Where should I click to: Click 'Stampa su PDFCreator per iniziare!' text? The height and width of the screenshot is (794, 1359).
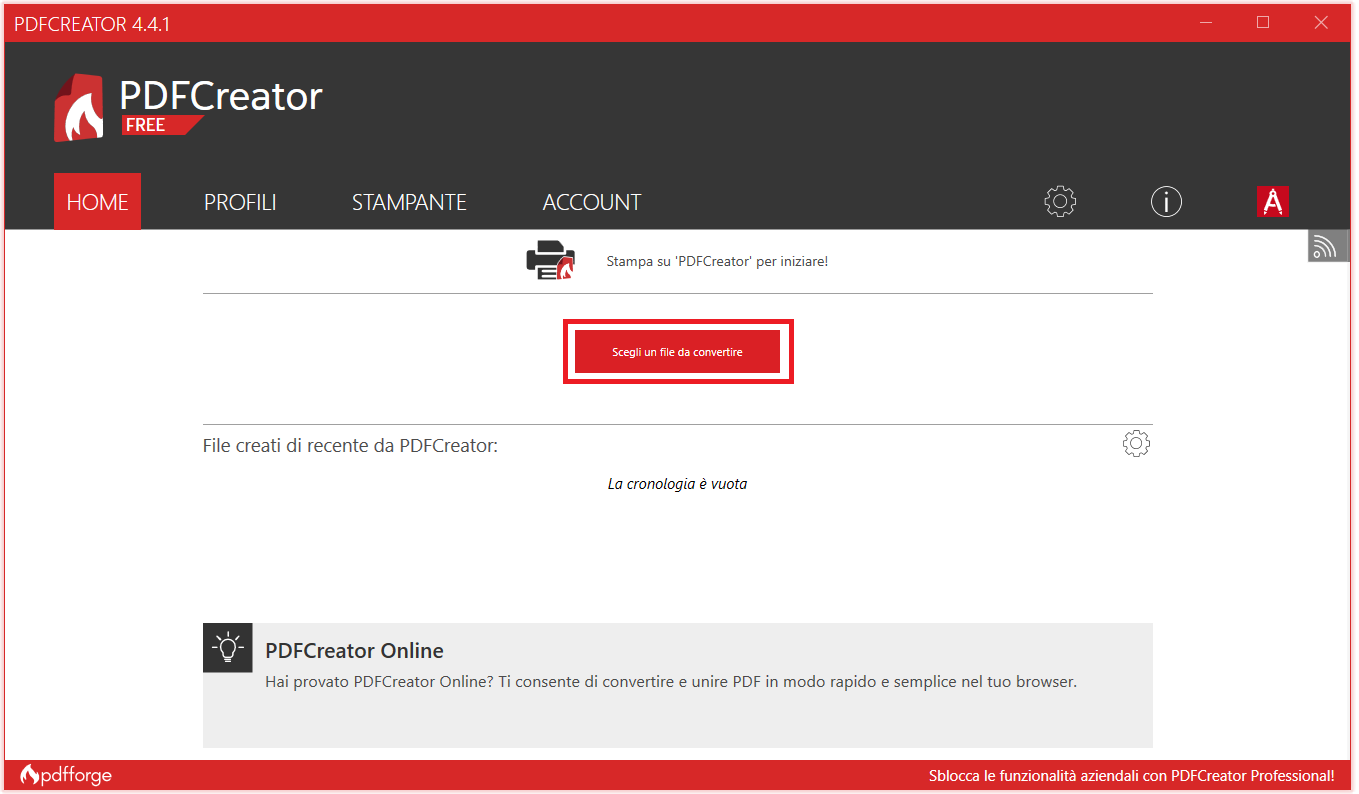[x=718, y=261]
